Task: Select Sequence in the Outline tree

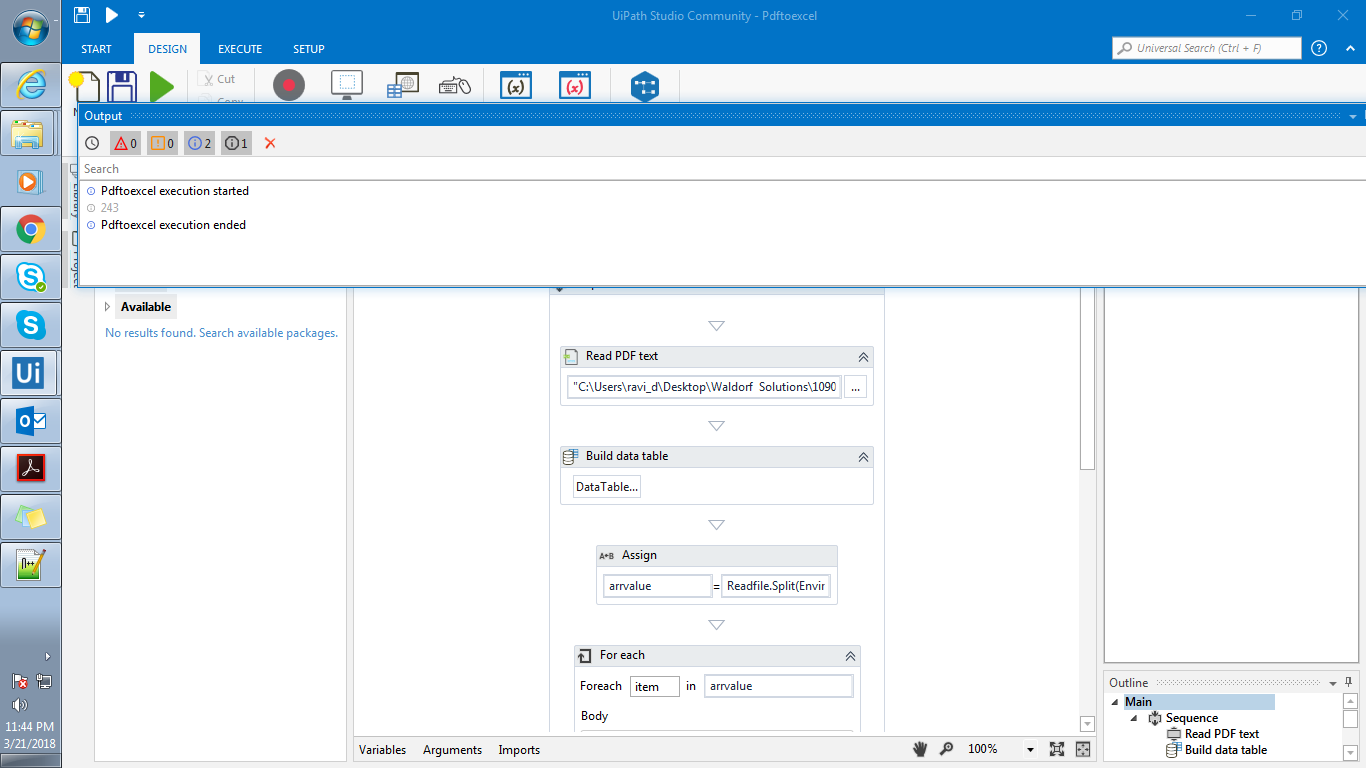Action: (x=1191, y=718)
